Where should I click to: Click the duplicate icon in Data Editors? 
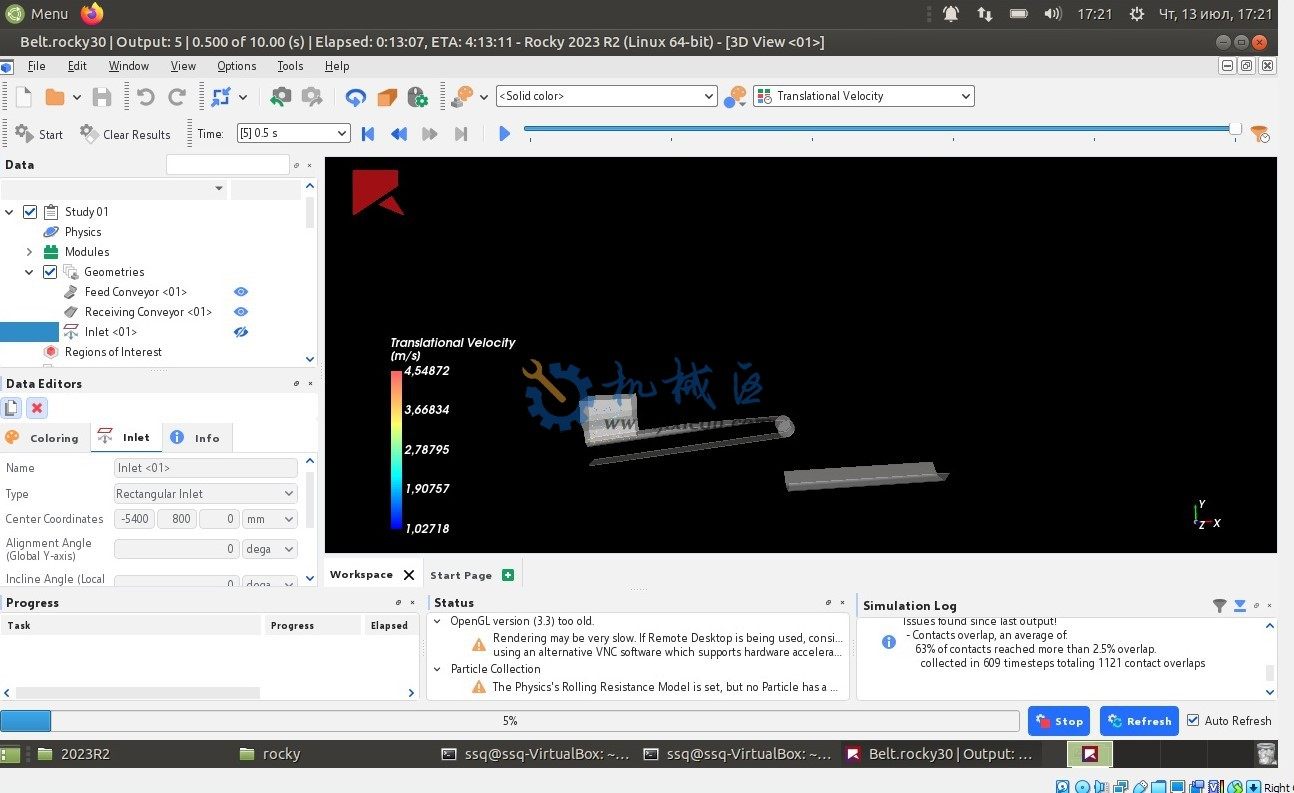11,408
